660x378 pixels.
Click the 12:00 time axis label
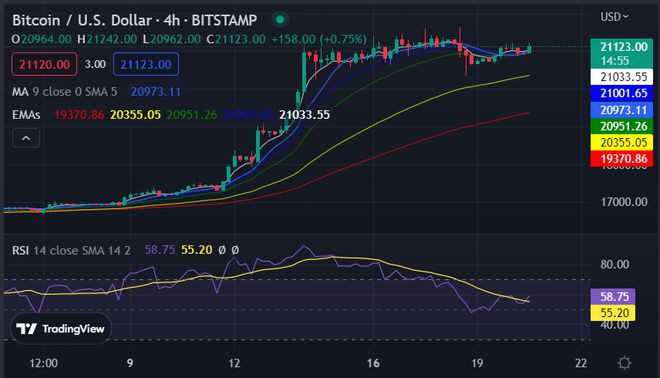click(44, 363)
